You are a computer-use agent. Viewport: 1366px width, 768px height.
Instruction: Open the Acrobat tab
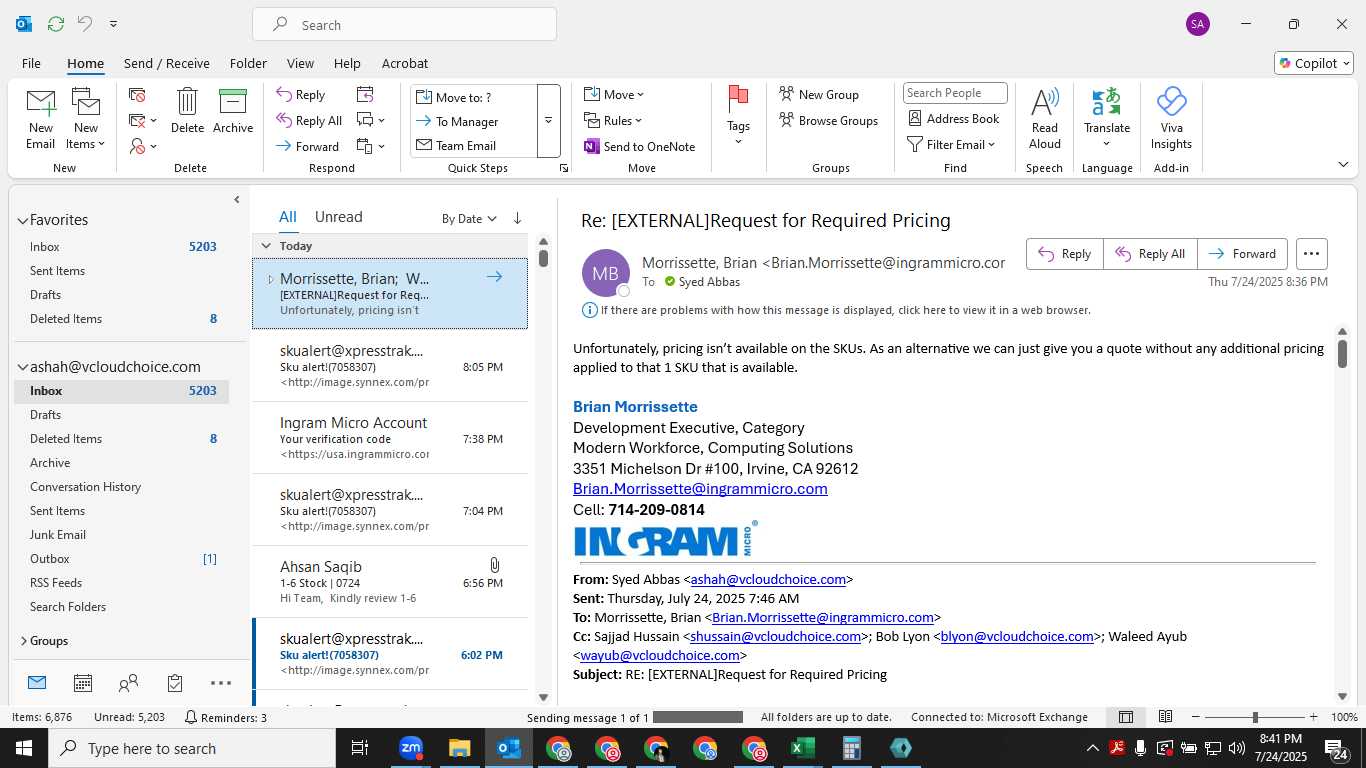tap(405, 63)
